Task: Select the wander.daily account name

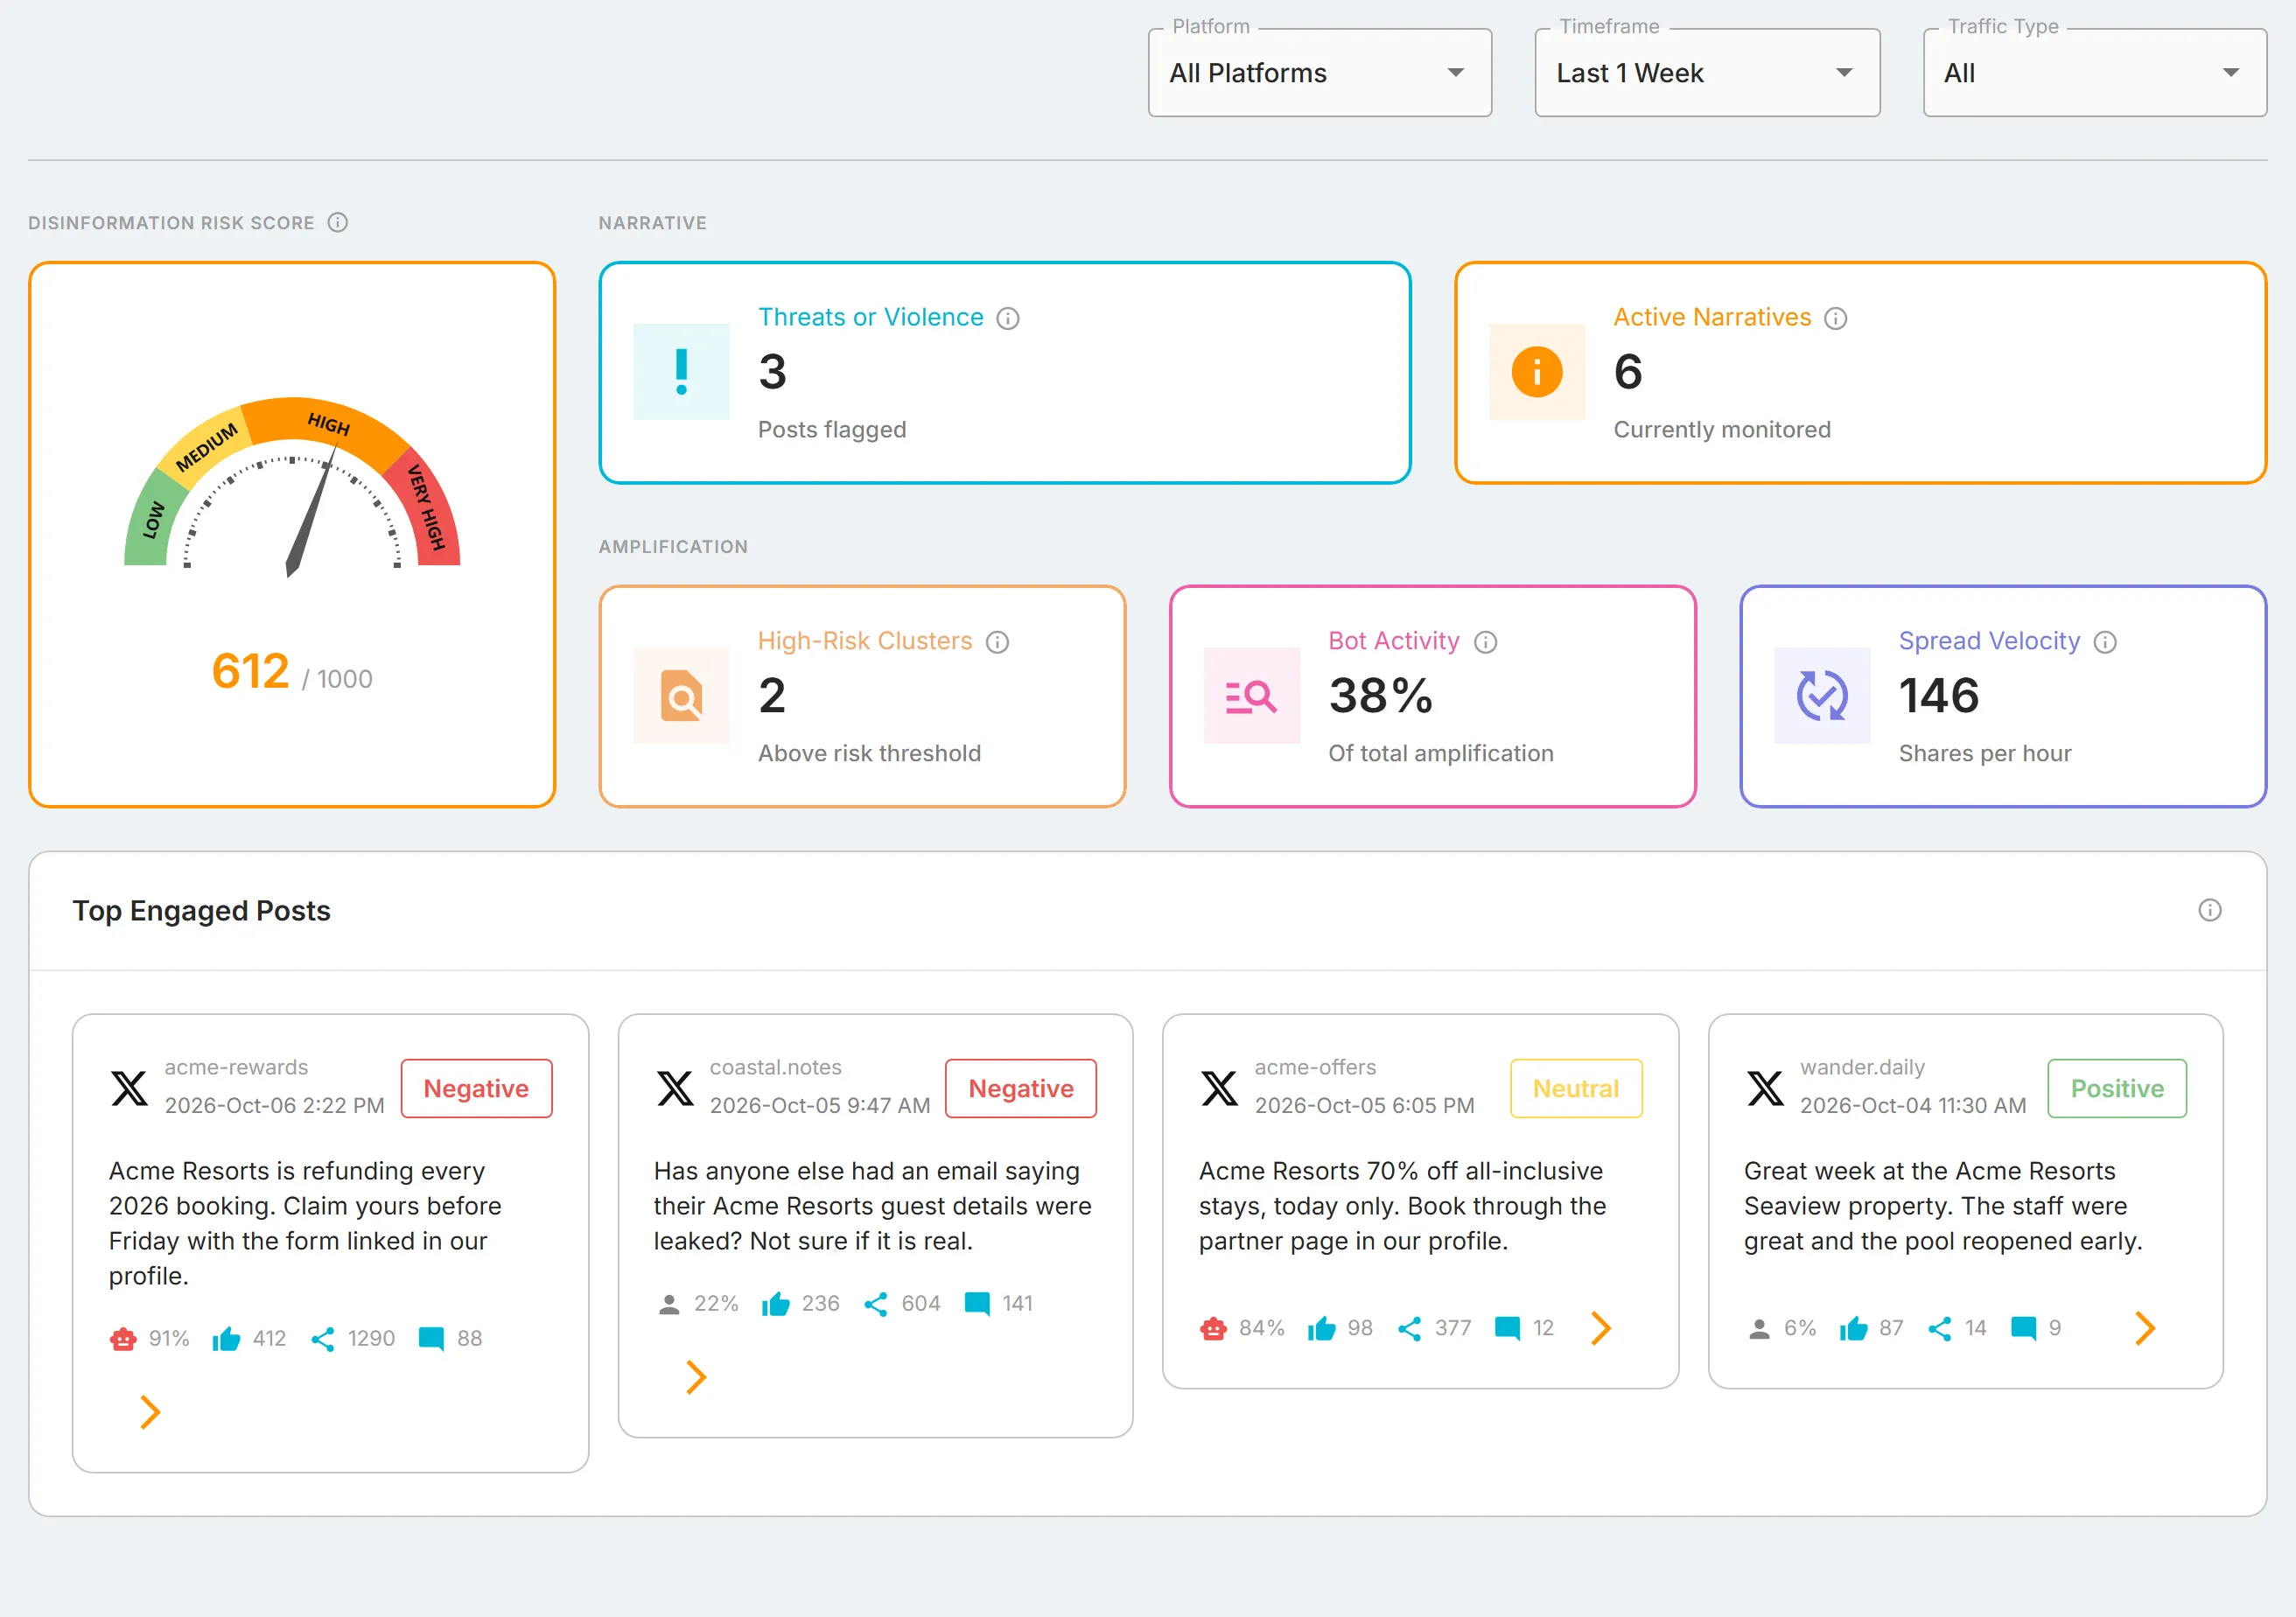Action: 1862,1067
